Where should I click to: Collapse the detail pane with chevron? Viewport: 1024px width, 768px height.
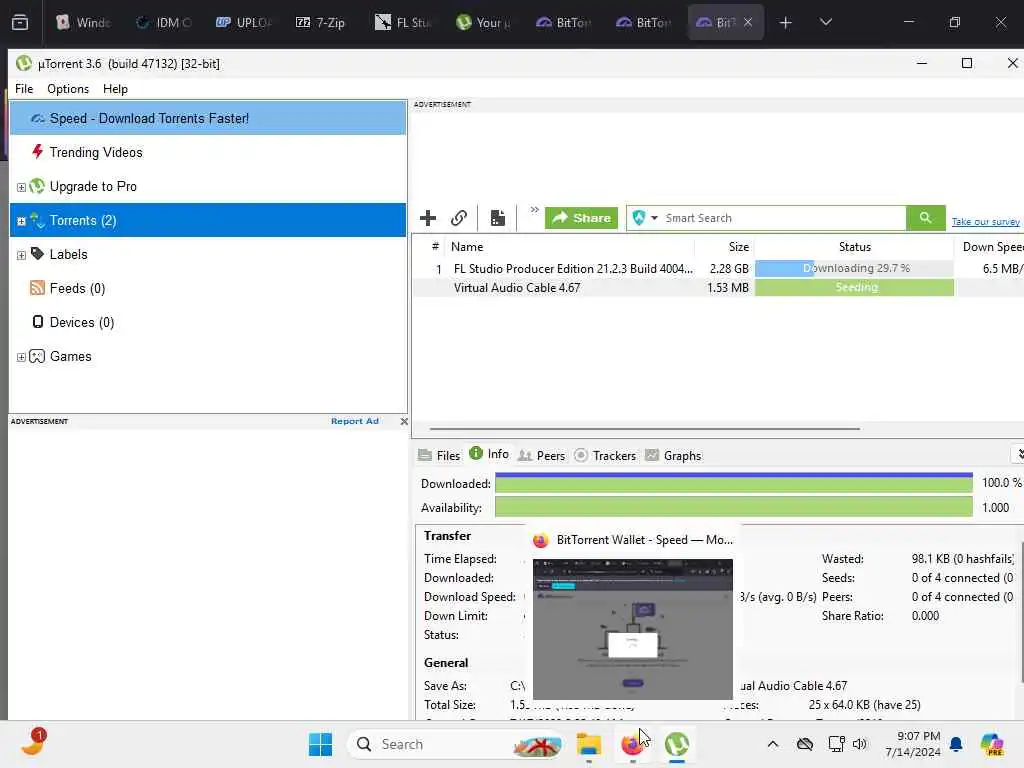pos(1019,455)
